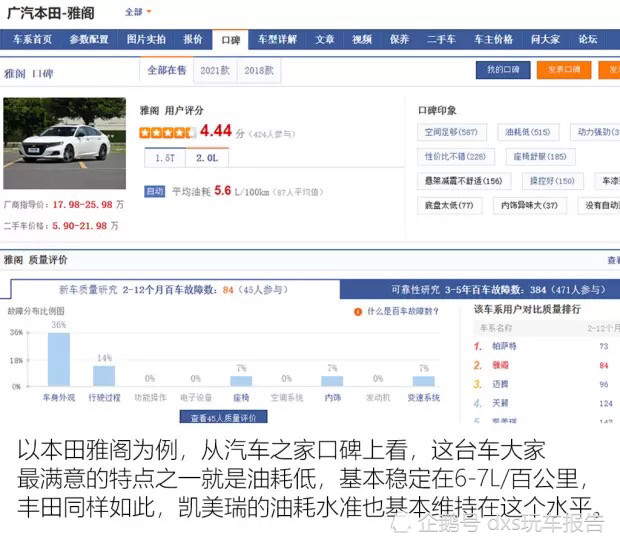This screenshot has width=620, height=544.
Task: Click 空间足够(587) impression tag
Action: coord(452,132)
